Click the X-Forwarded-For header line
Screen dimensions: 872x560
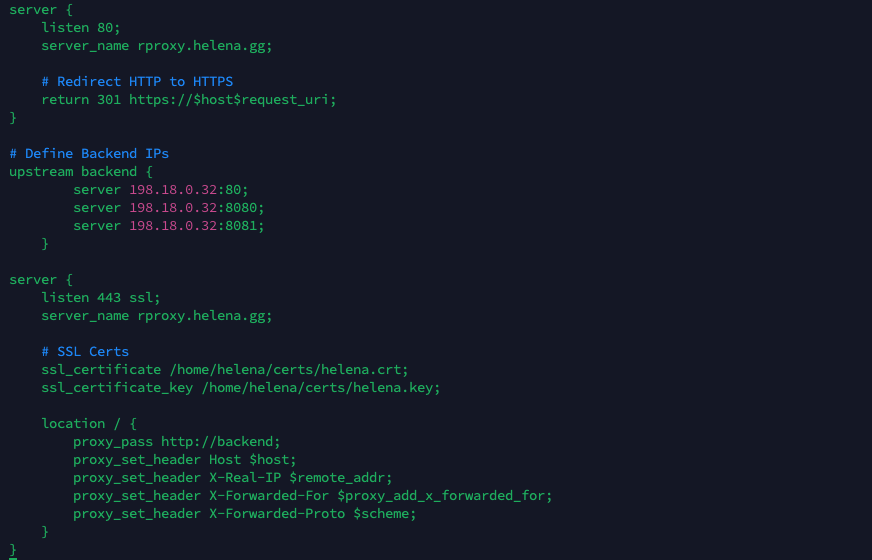[x=312, y=495]
